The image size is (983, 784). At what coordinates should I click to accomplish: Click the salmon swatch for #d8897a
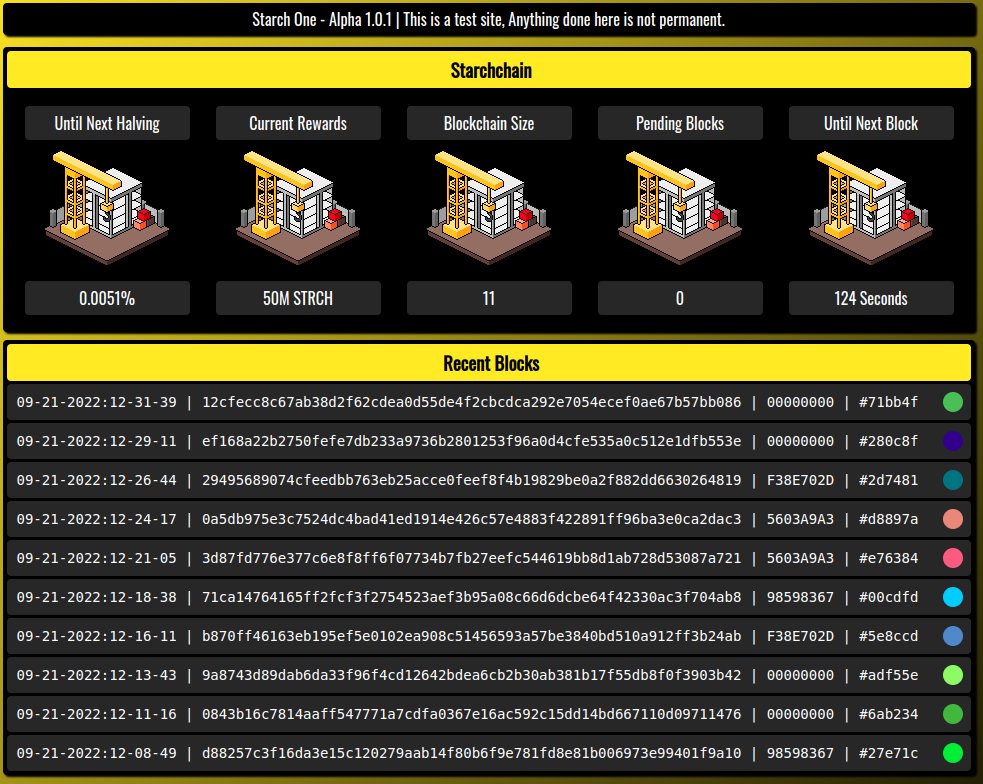(x=953, y=519)
